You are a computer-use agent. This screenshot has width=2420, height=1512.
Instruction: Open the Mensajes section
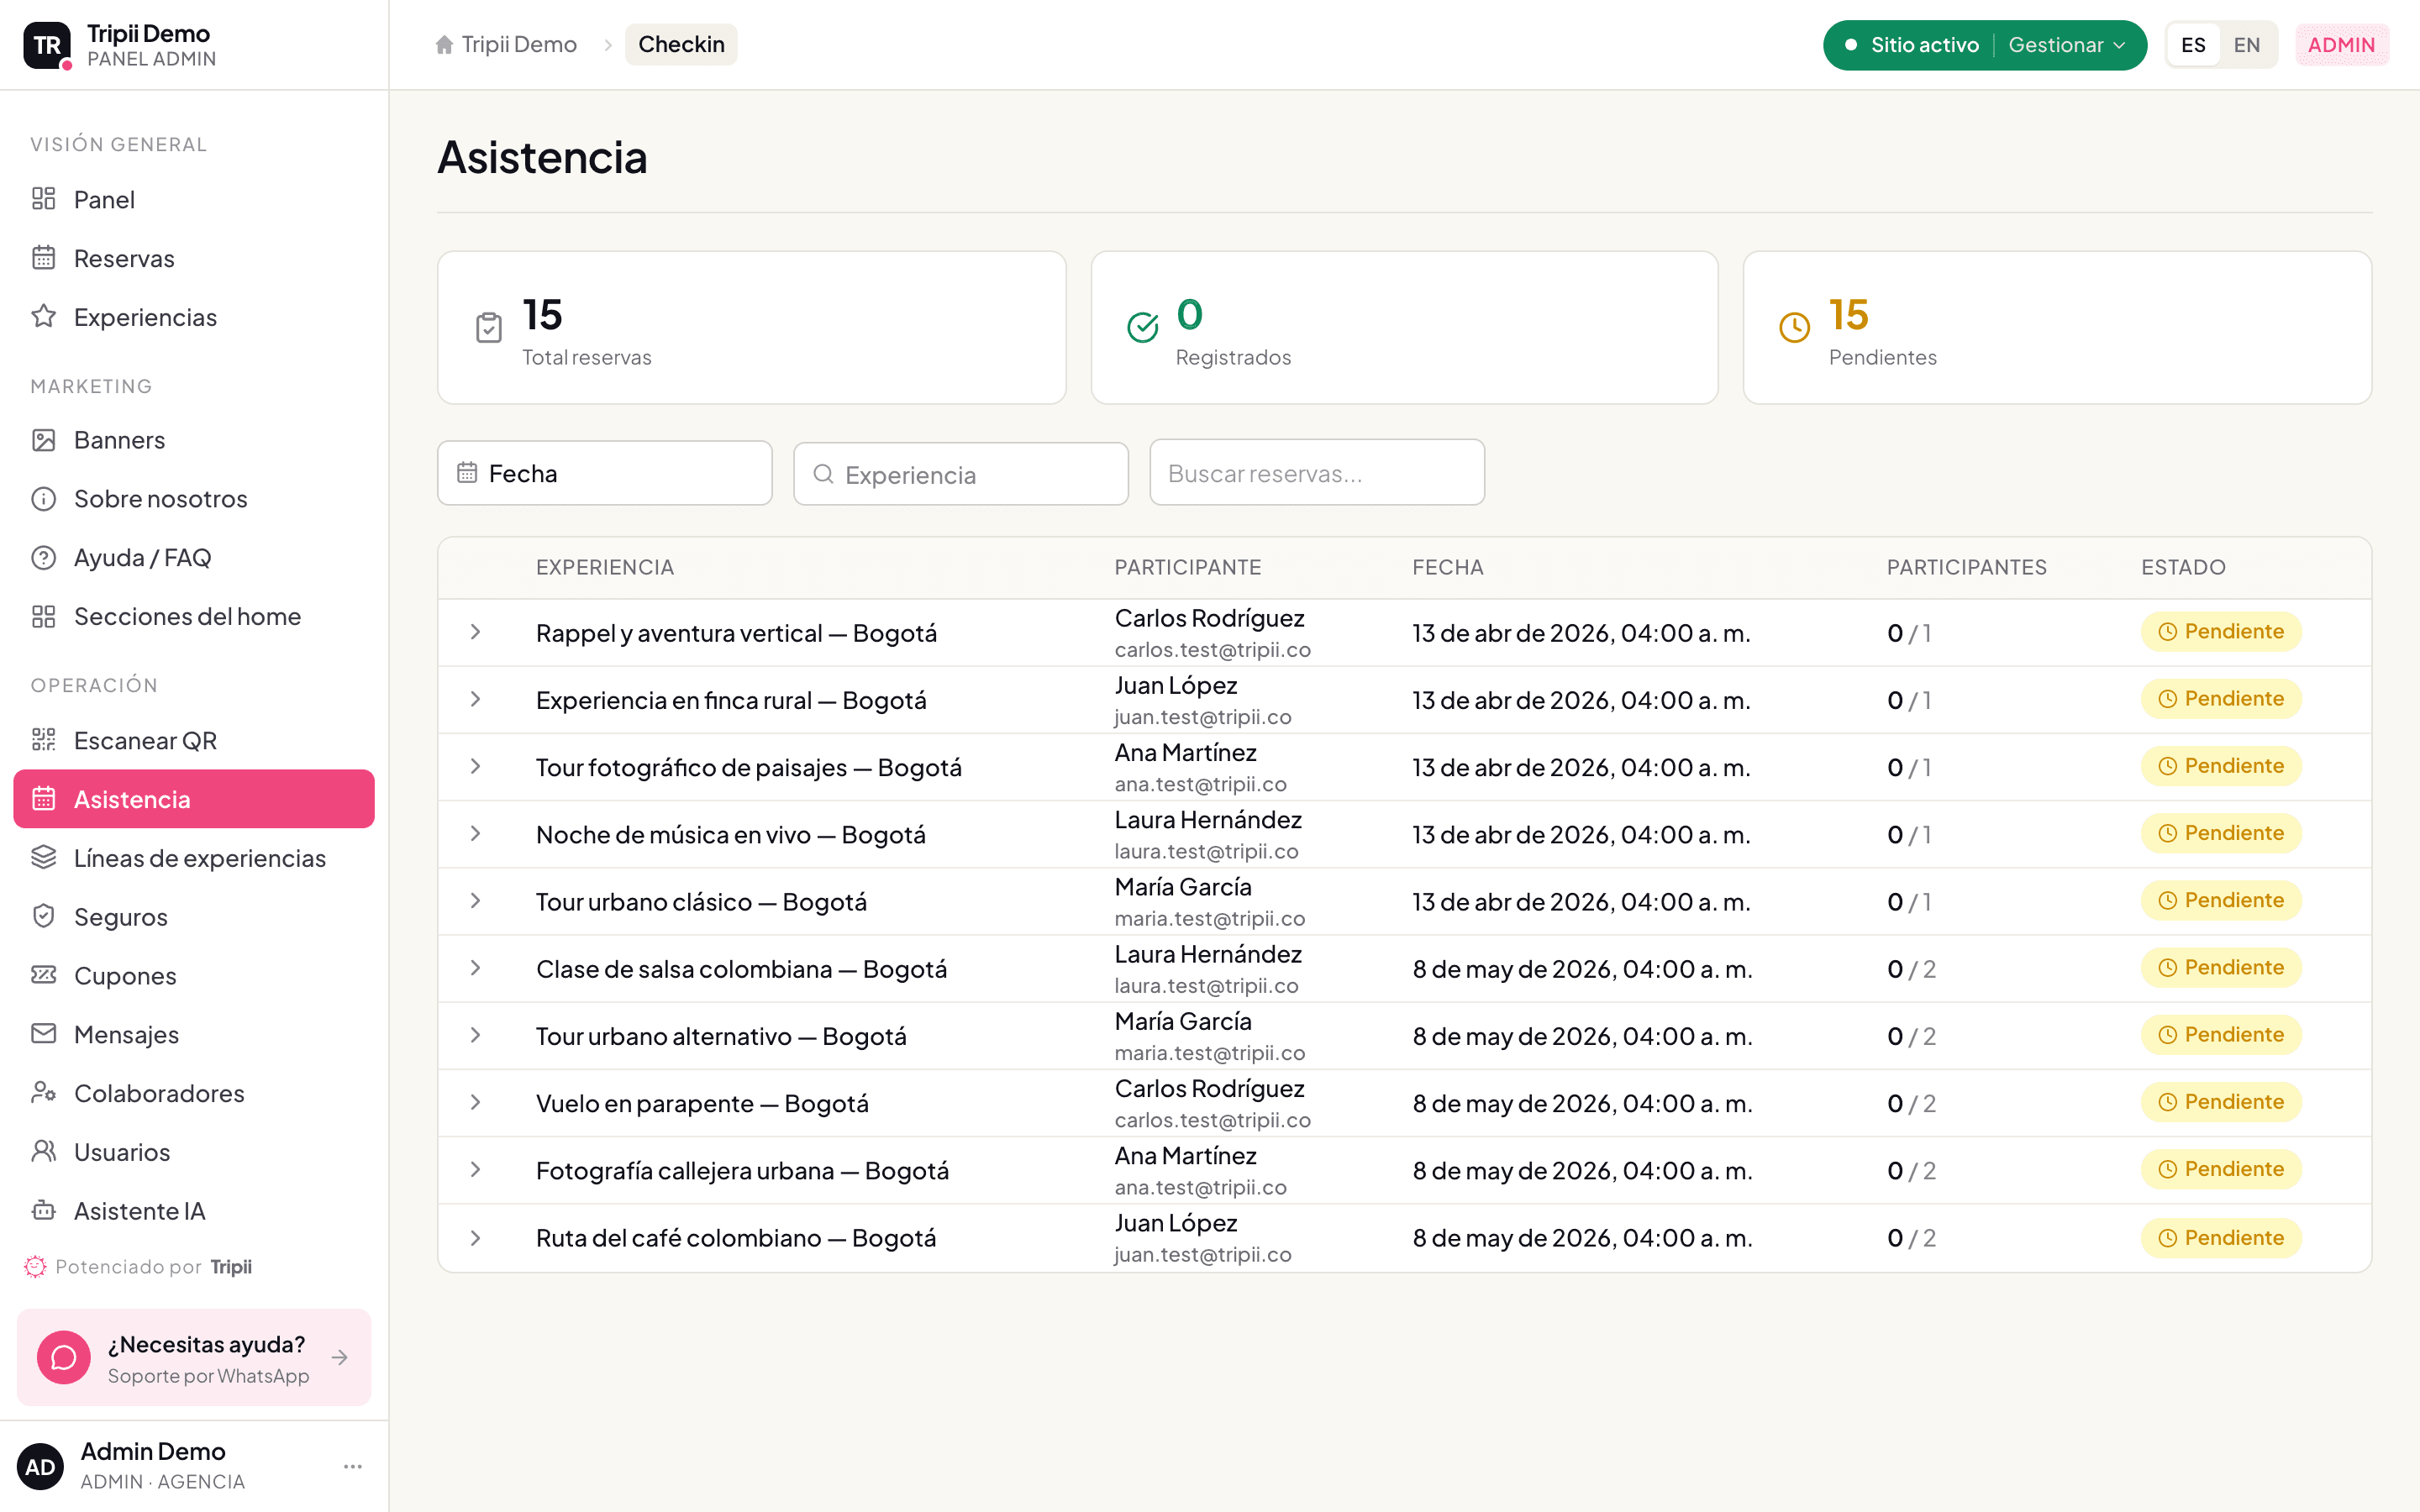point(194,1034)
